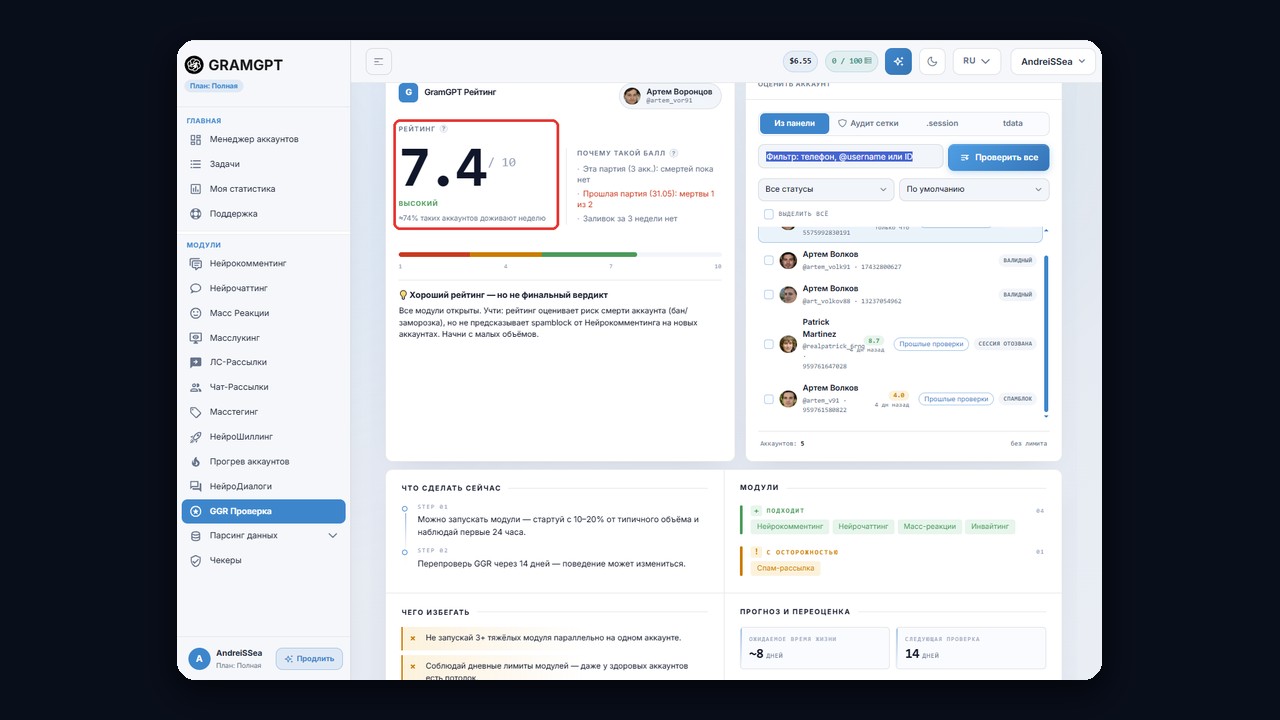Open Менеджер аккаунтов in the sidebar
Screen dimensions: 1280x720
click(263, 139)
